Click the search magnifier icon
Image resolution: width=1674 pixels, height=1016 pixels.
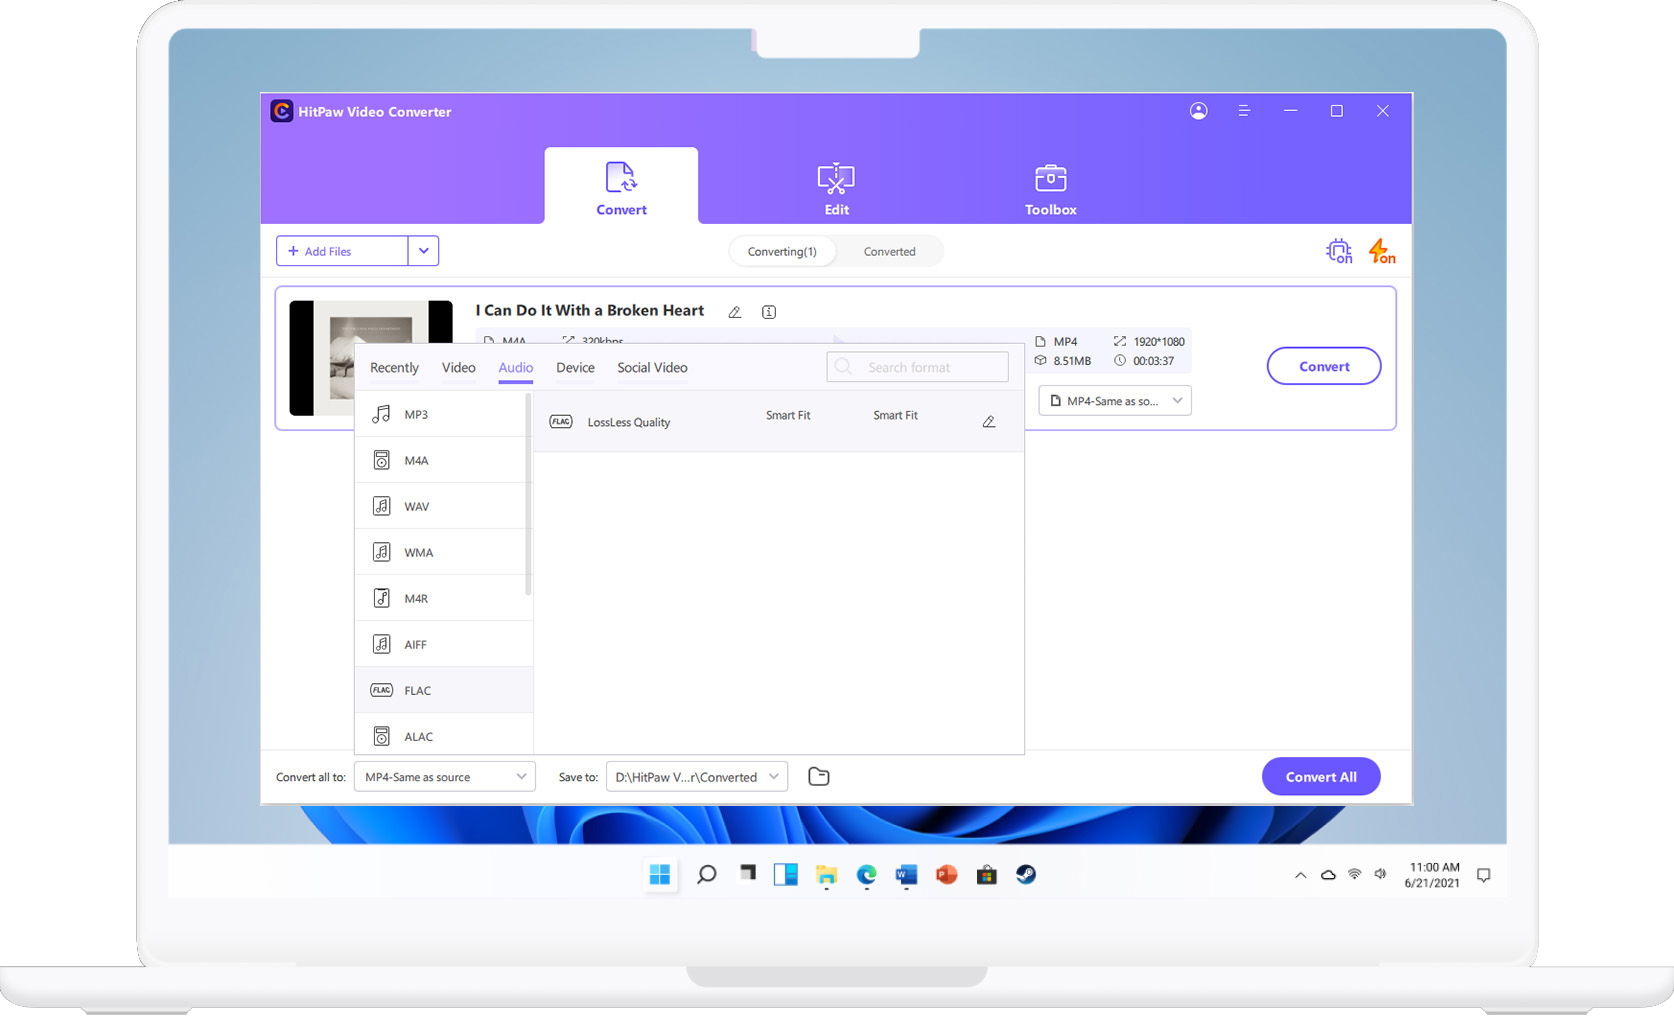pos(844,367)
